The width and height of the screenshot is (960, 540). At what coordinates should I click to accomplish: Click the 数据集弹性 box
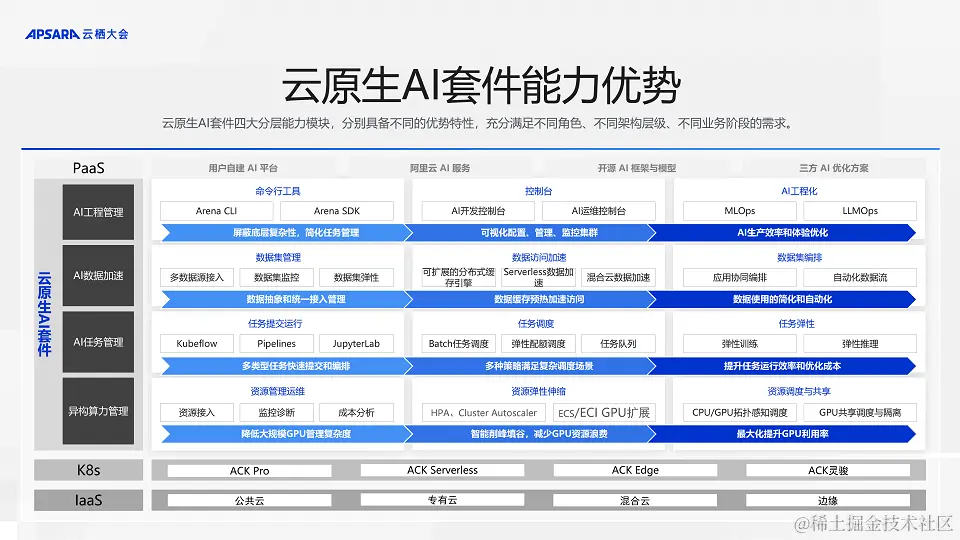pos(356,277)
